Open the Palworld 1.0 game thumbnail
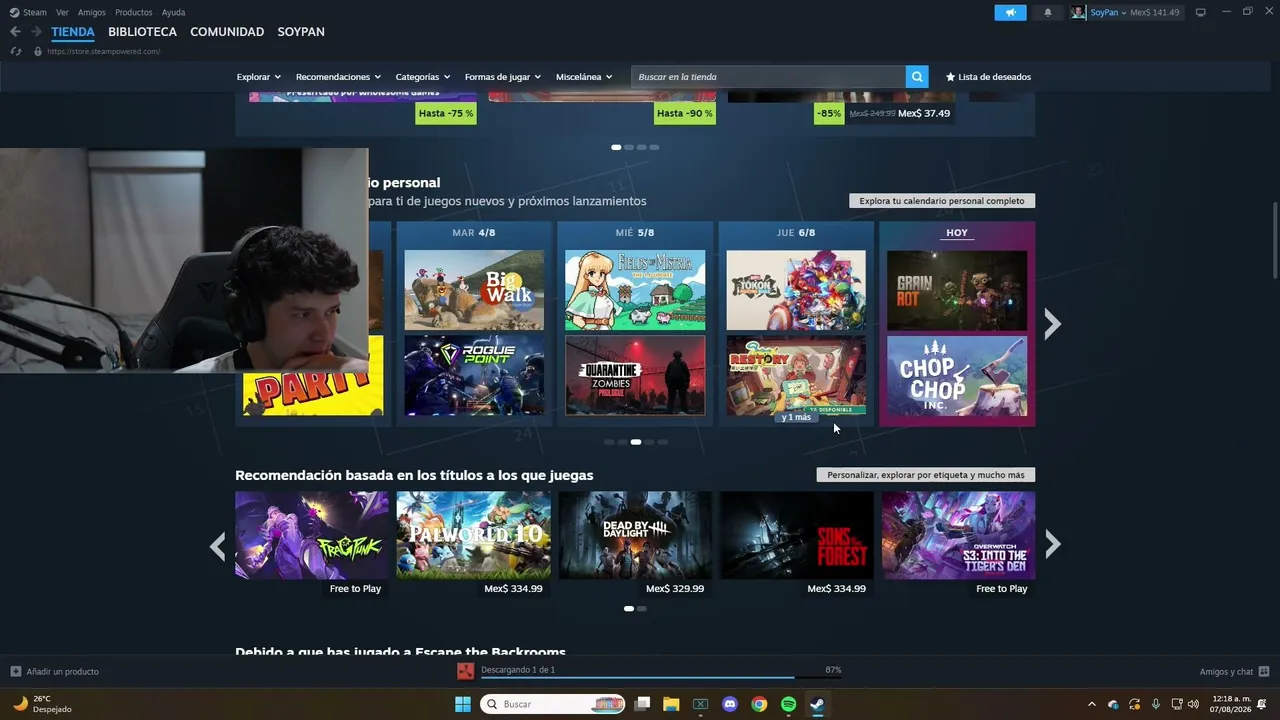 coord(474,535)
